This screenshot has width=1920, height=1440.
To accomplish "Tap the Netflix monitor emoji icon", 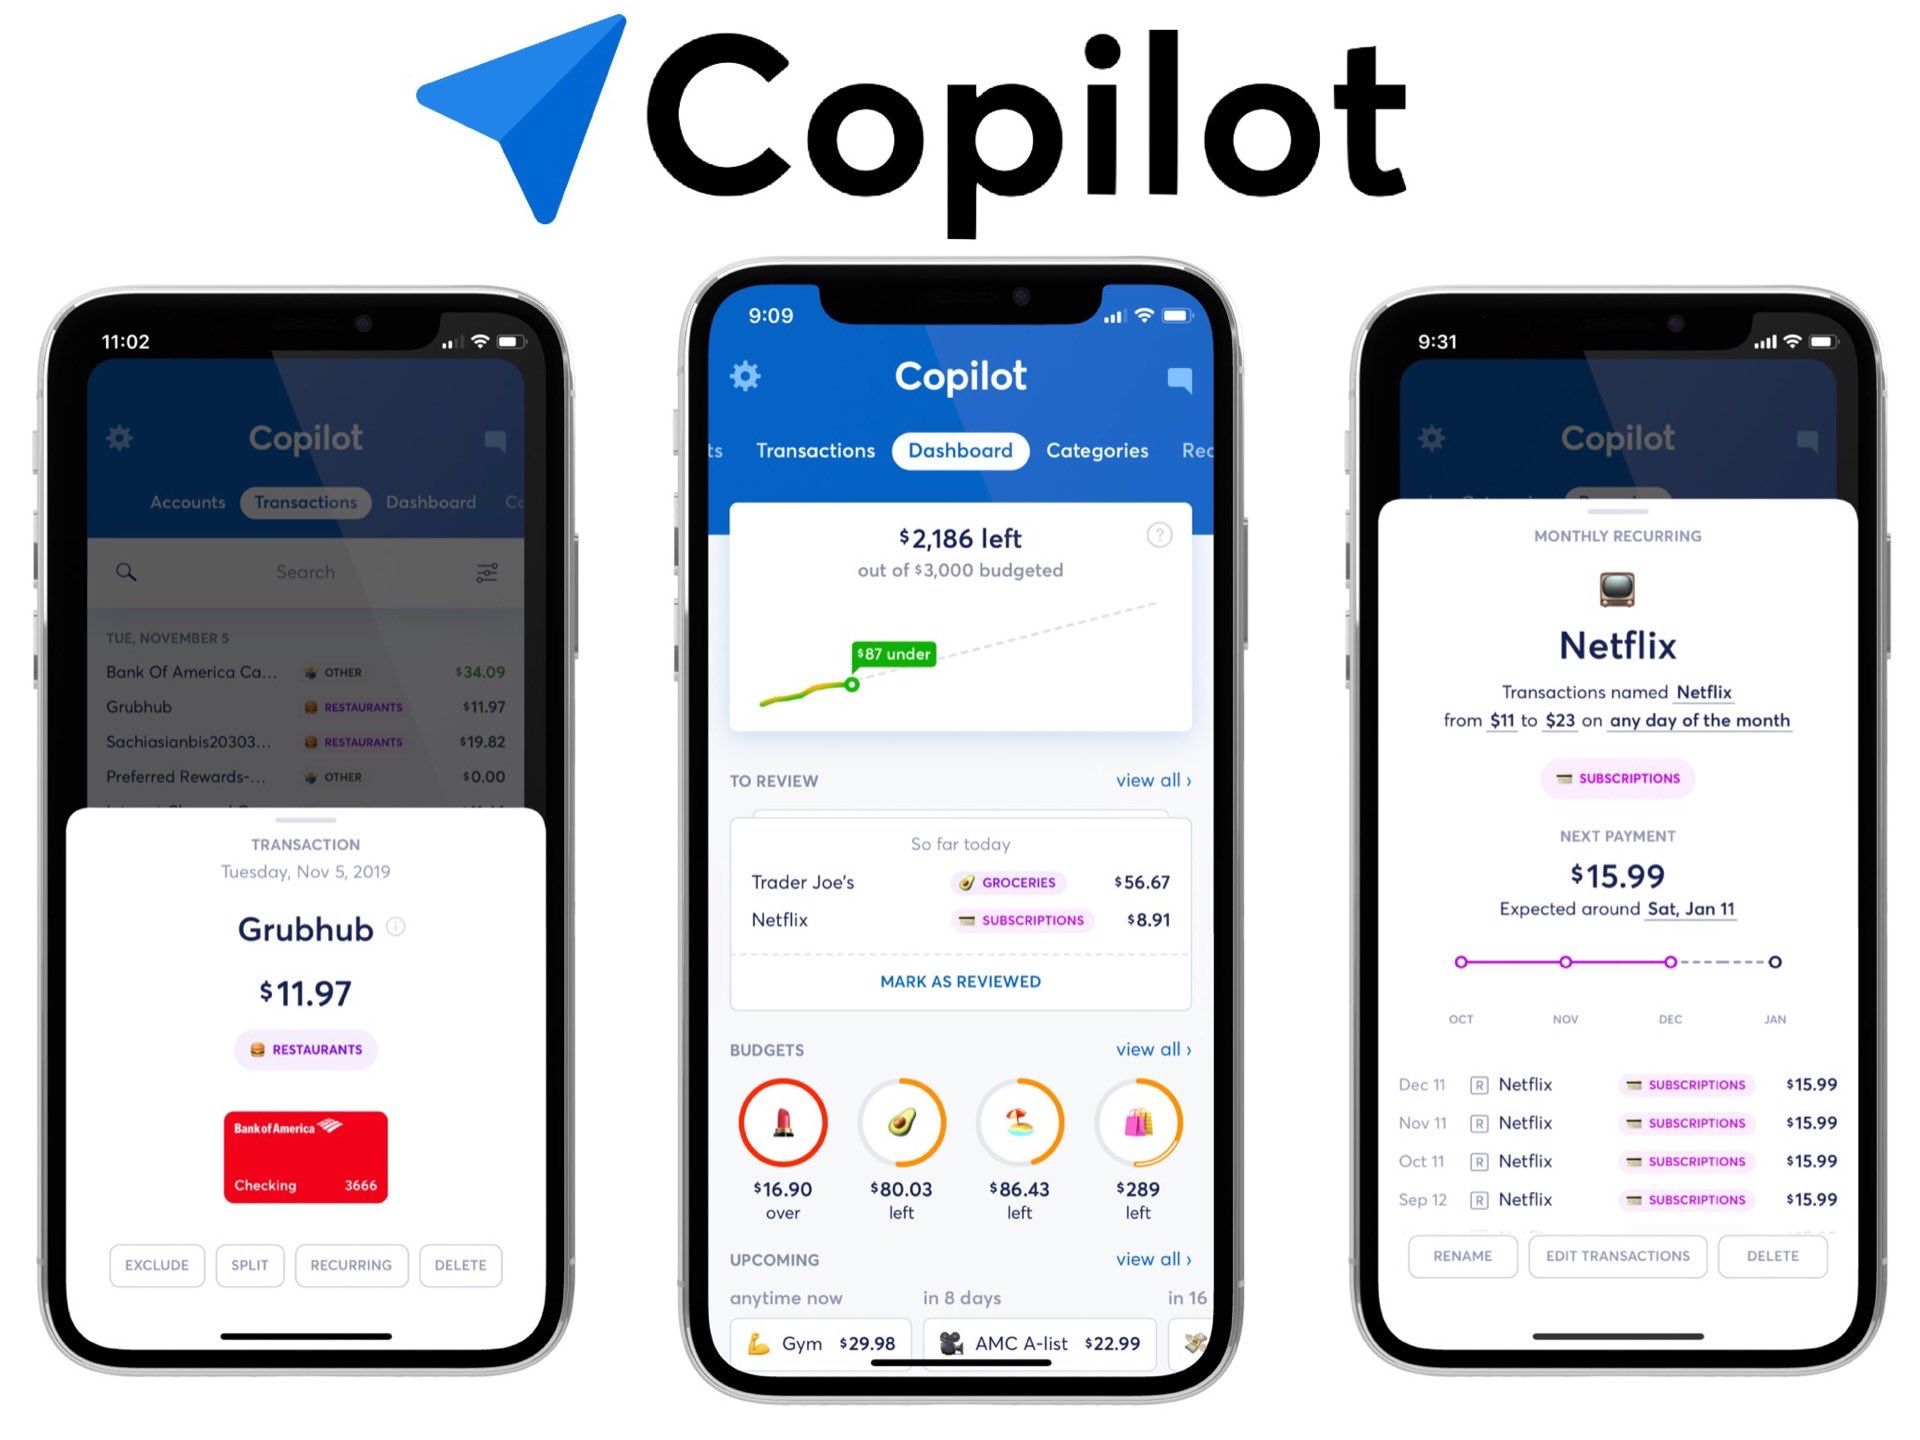I will tap(1616, 588).
